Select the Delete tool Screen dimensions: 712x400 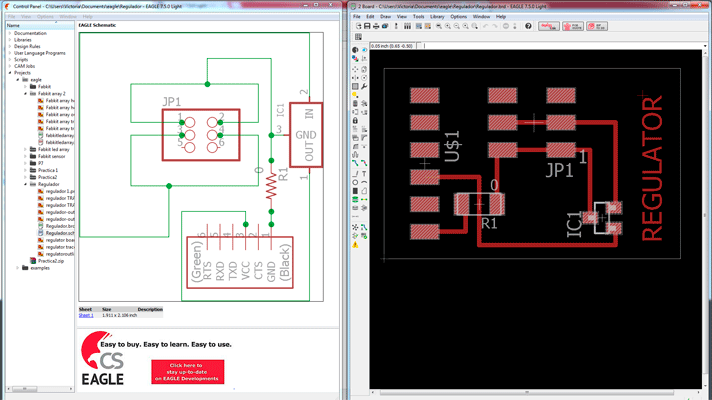click(355, 104)
